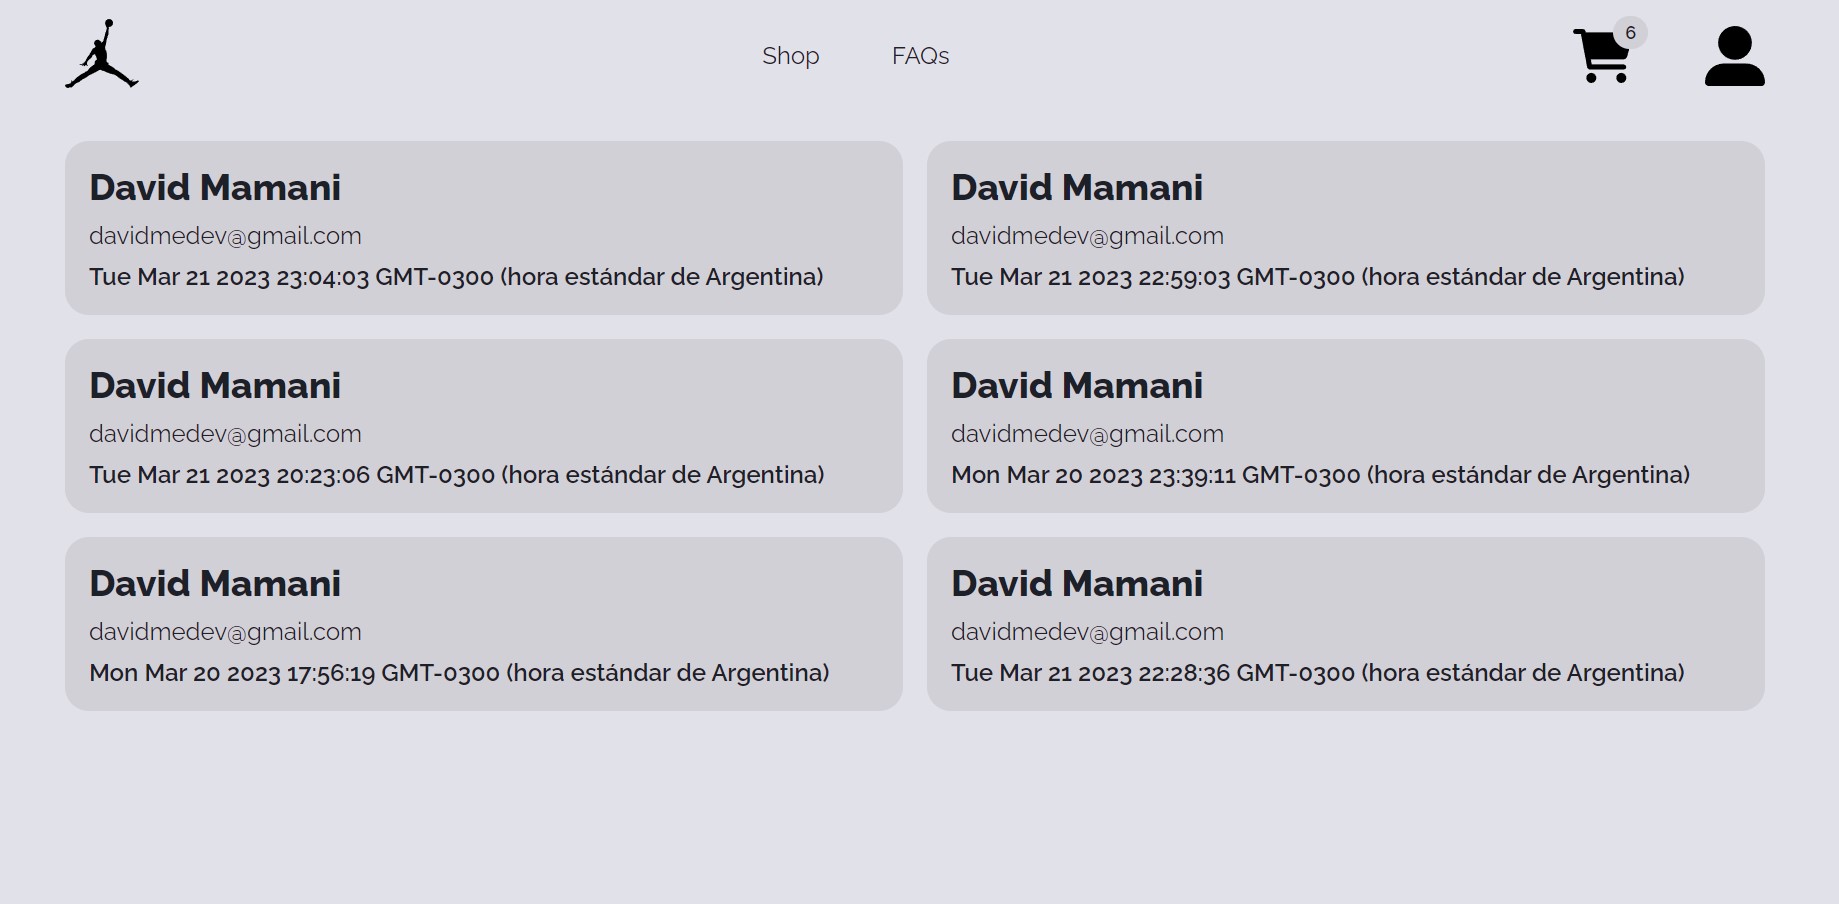Open the order dated Mar 21 22:59:03

(x=1317, y=277)
